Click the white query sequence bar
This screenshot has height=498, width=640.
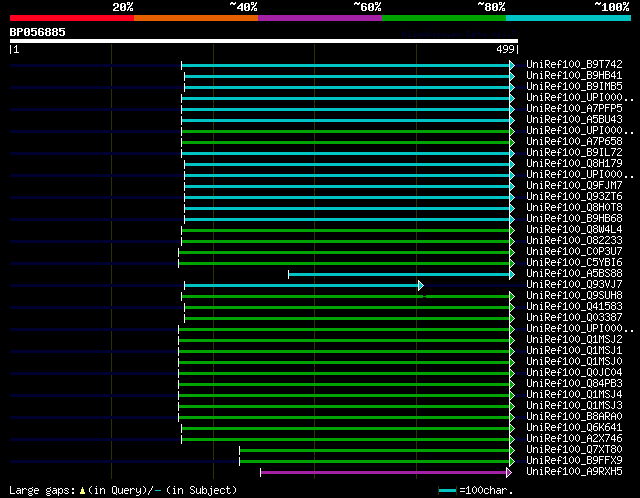(x=263, y=41)
